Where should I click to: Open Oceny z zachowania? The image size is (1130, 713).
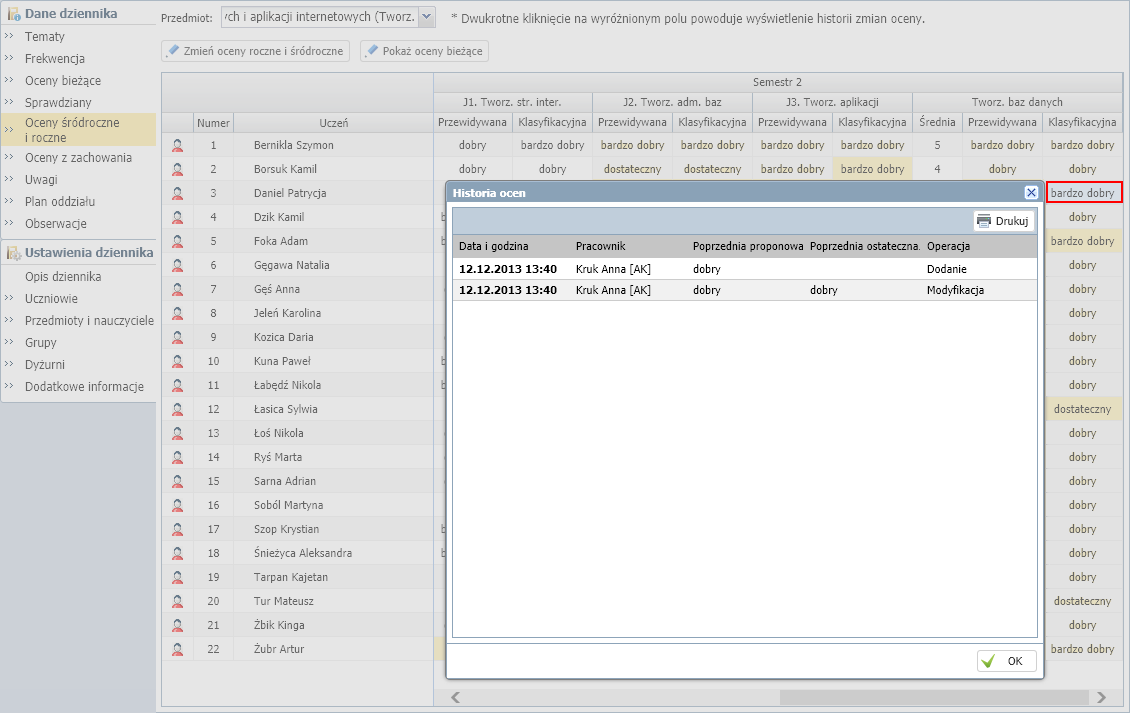click(x=78, y=157)
